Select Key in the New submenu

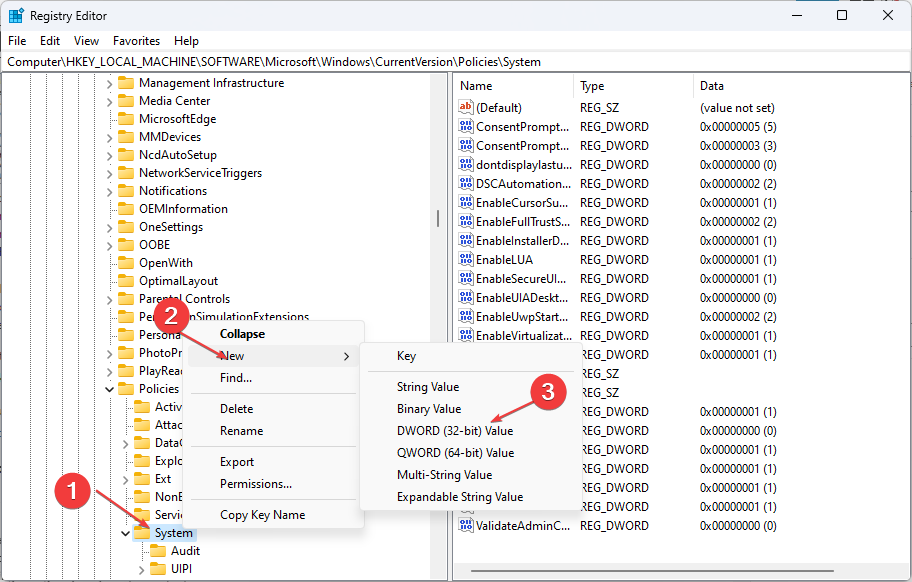click(x=471, y=356)
